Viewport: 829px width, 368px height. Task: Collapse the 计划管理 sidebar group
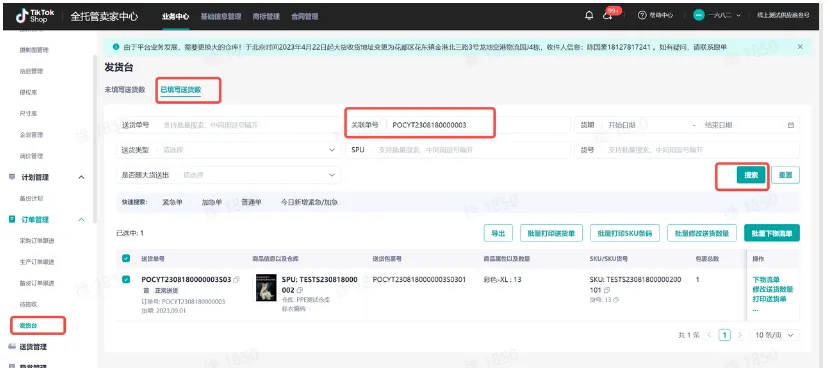click(81, 177)
